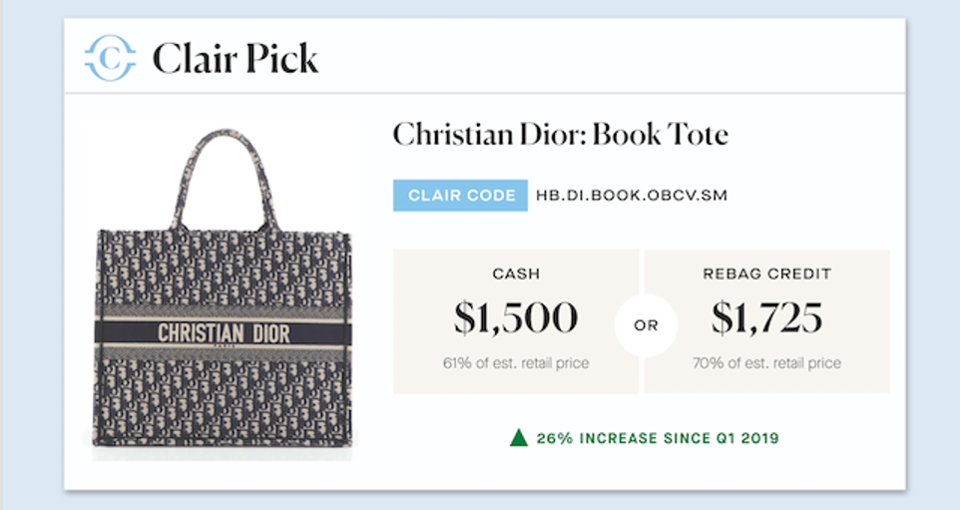
Task: Click 26% INCREASE SINCE Q1 2019 label
Action: tap(658, 438)
